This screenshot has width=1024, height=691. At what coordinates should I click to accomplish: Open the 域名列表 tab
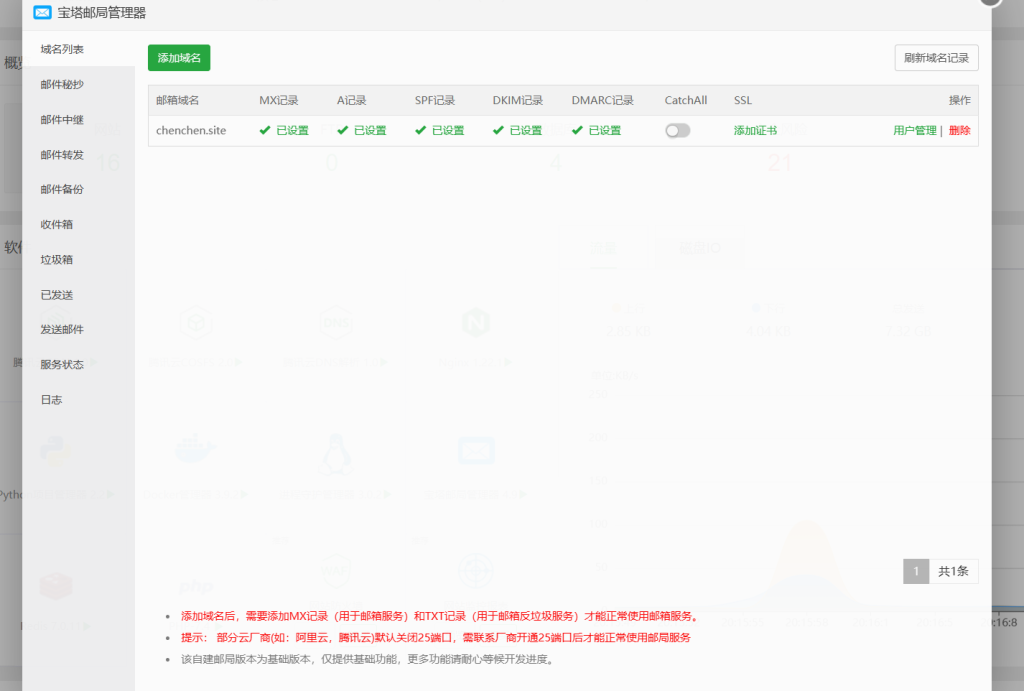62,49
